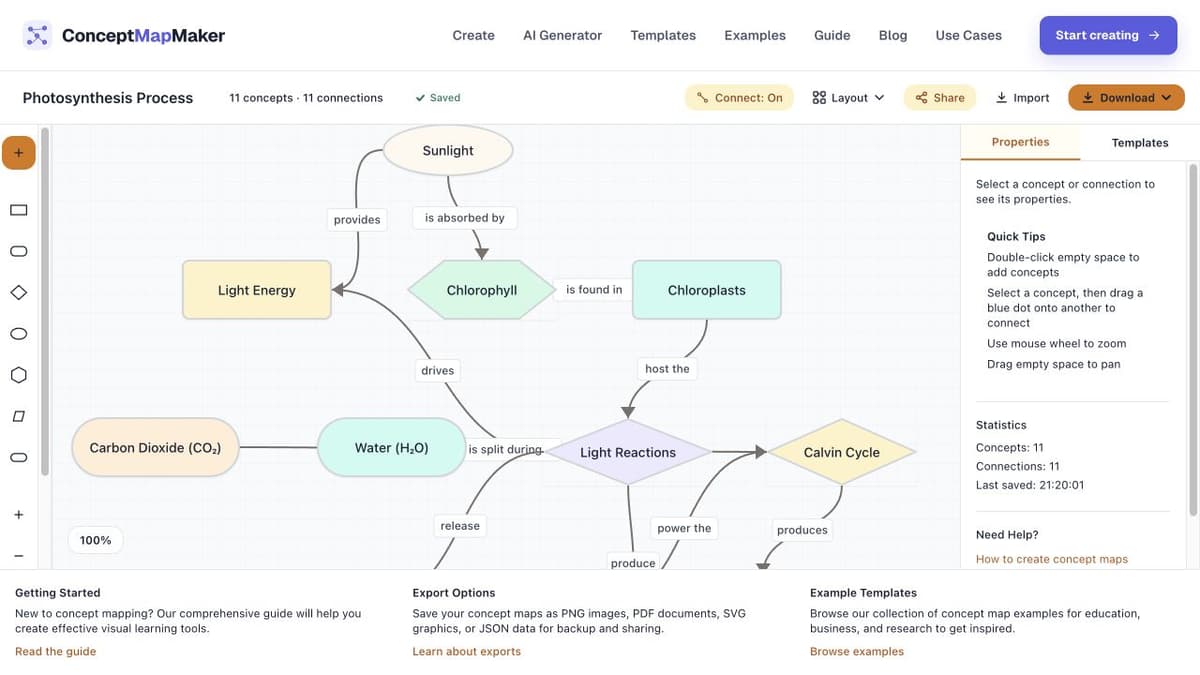The image size is (1200, 675).
Task: Click the 'release' connection label
Action: point(460,526)
